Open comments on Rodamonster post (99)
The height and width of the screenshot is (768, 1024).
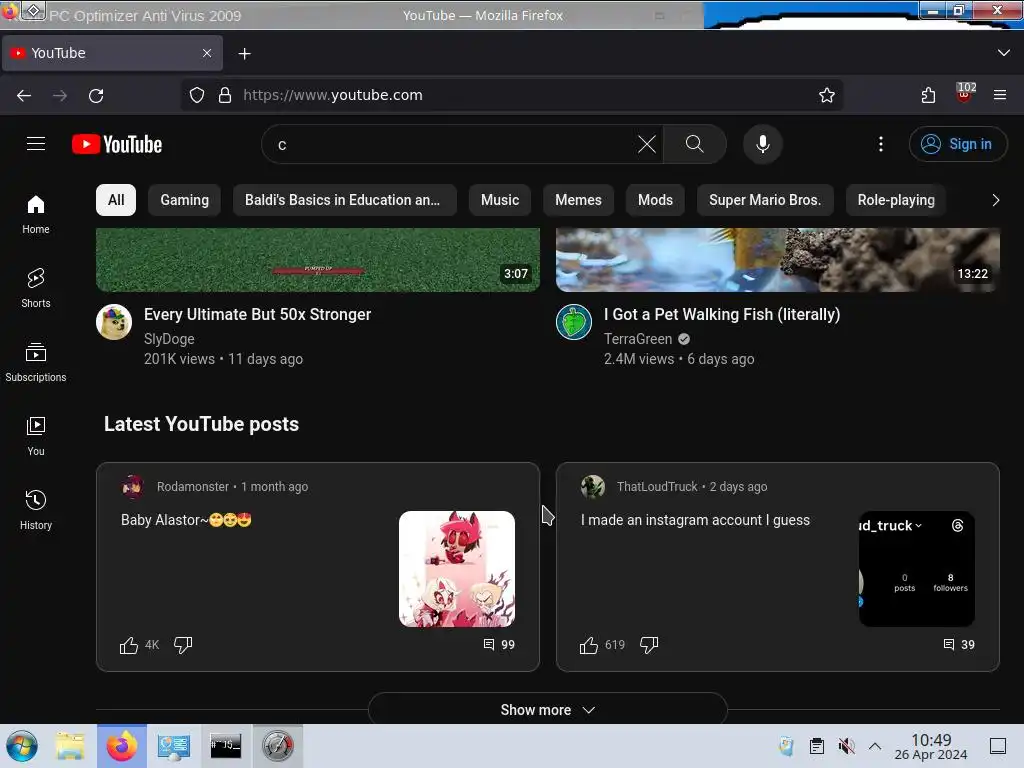[499, 645]
